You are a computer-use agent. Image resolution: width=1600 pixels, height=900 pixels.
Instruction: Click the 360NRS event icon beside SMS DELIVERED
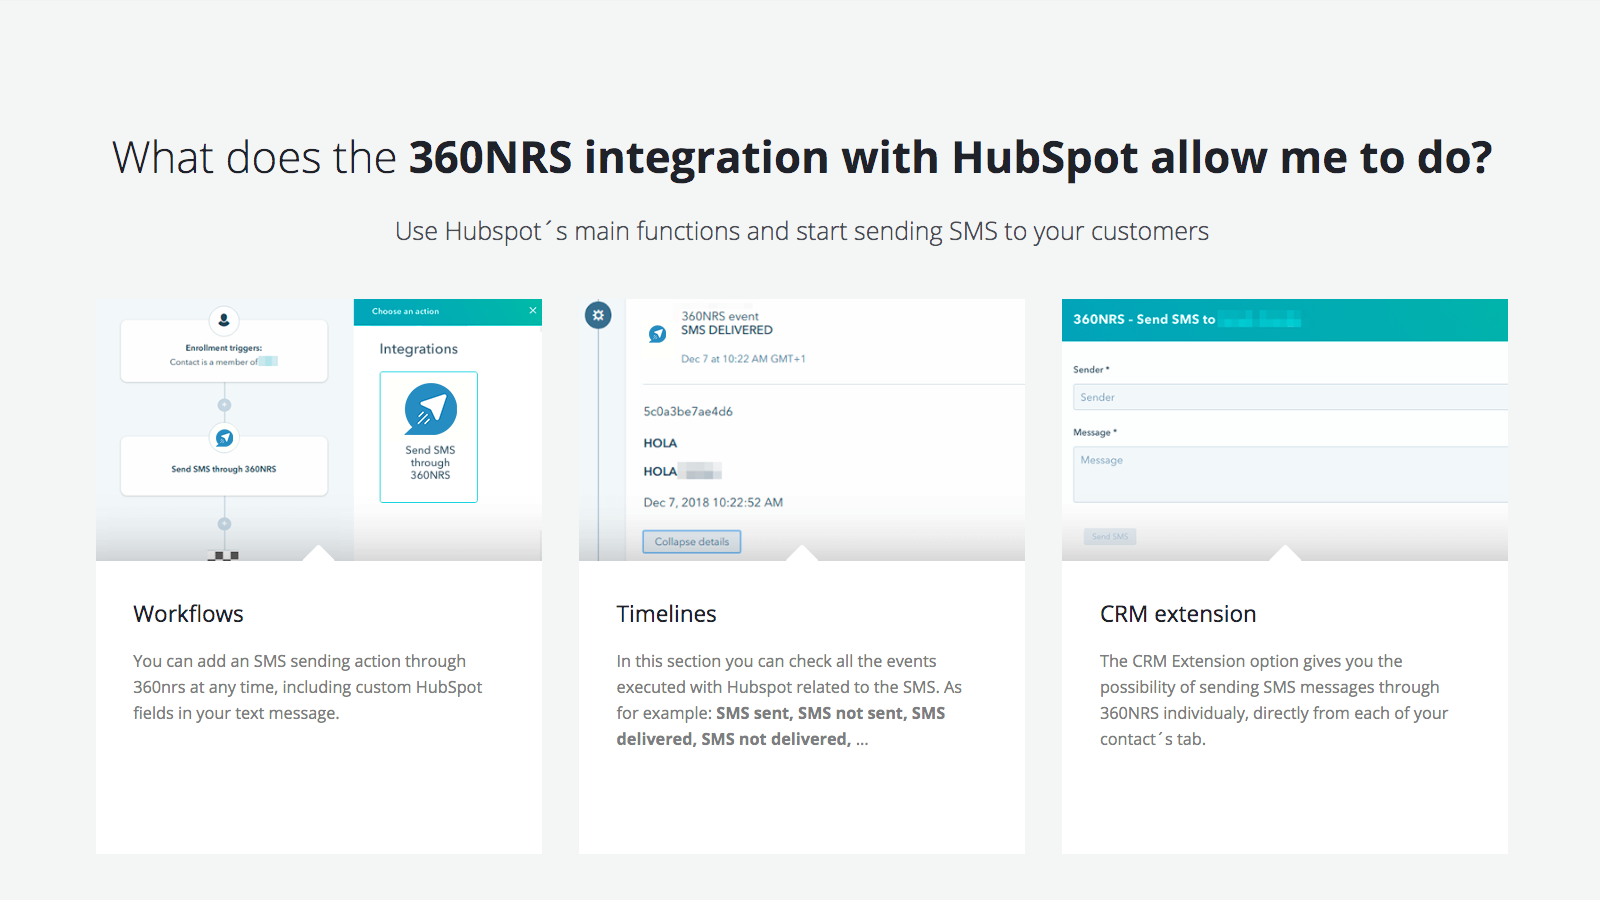pos(657,334)
